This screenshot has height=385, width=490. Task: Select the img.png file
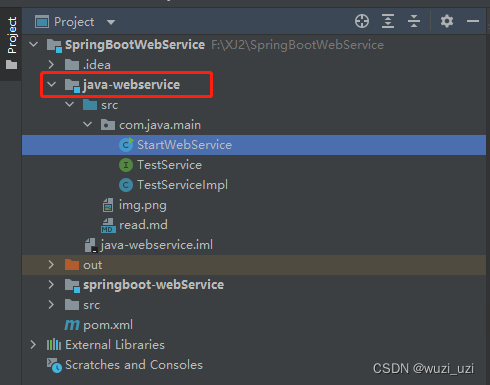143,205
